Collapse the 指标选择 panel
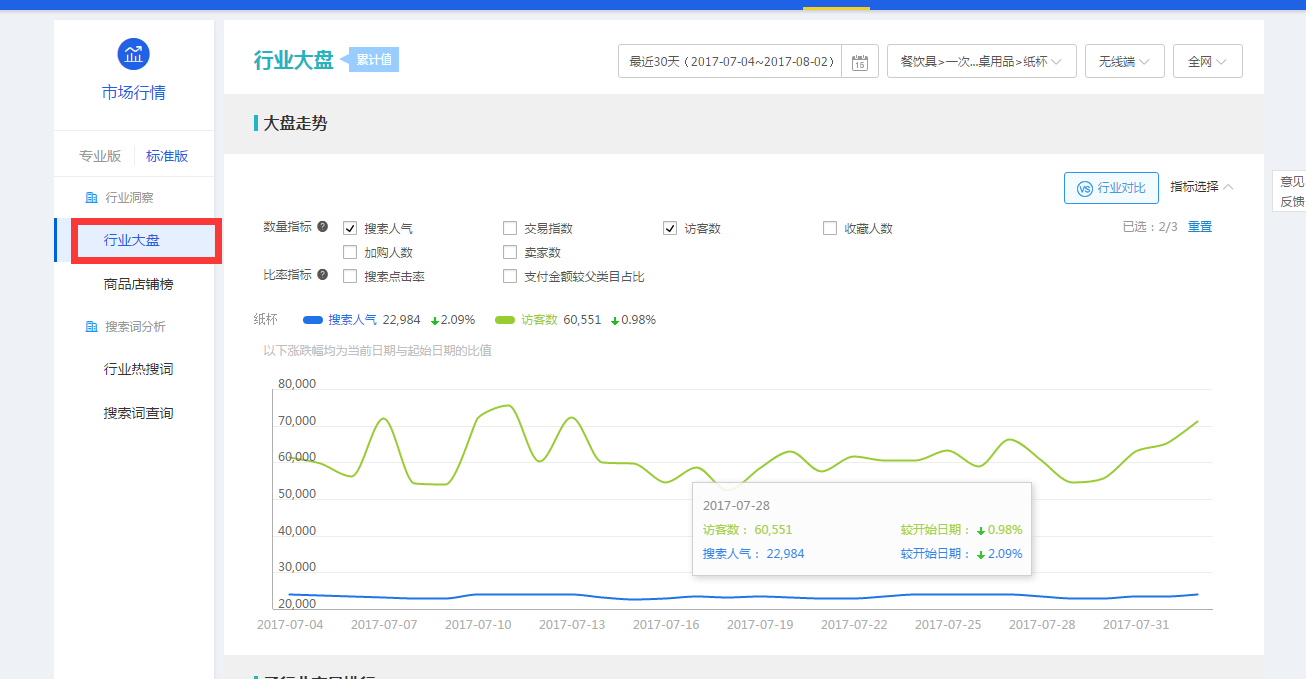 pyautogui.click(x=1202, y=187)
